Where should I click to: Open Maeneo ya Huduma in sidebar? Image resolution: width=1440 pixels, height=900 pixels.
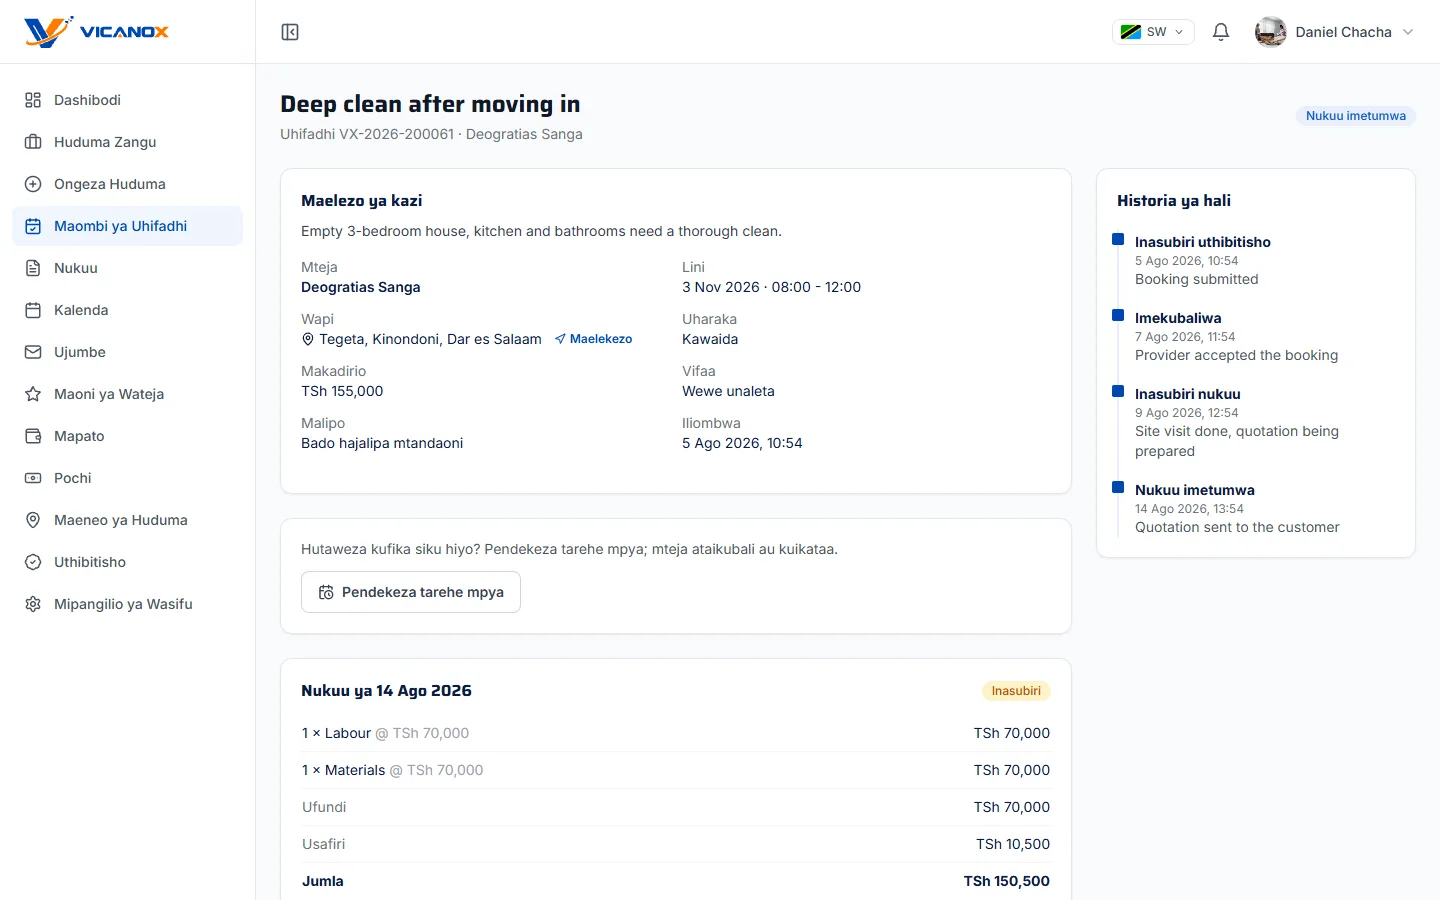pyautogui.click(x=127, y=520)
